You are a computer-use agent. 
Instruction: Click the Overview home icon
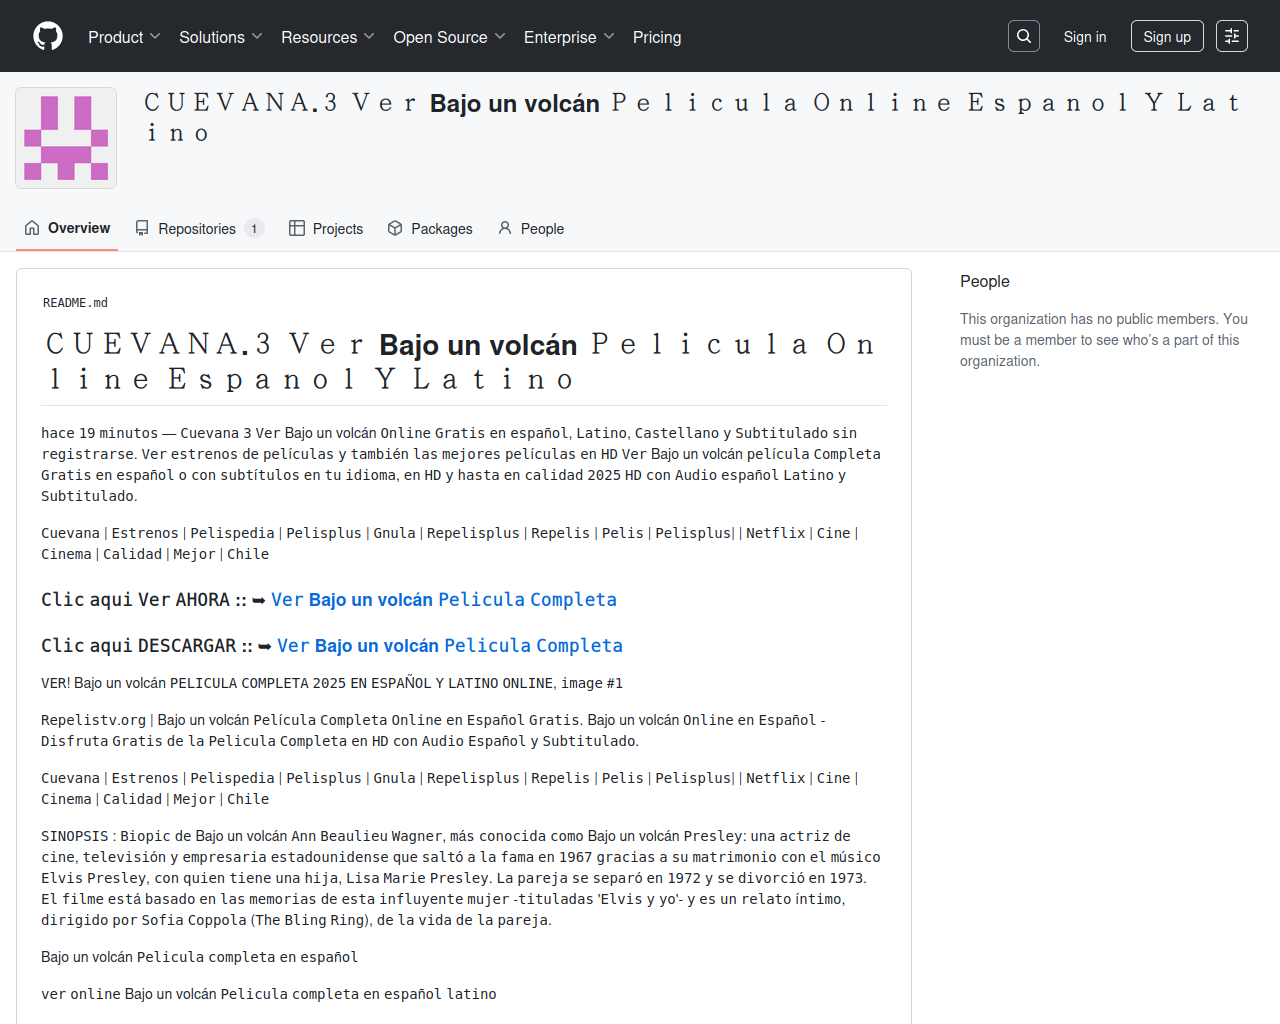pos(32,228)
